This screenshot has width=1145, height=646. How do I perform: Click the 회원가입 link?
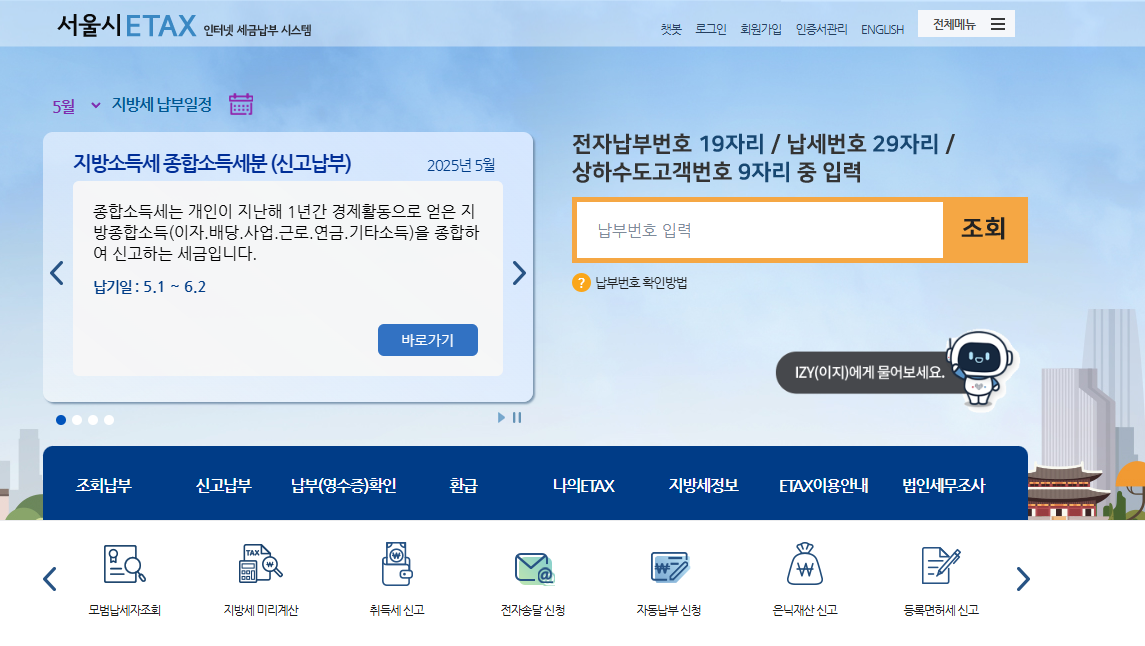click(x=761, y=29)
